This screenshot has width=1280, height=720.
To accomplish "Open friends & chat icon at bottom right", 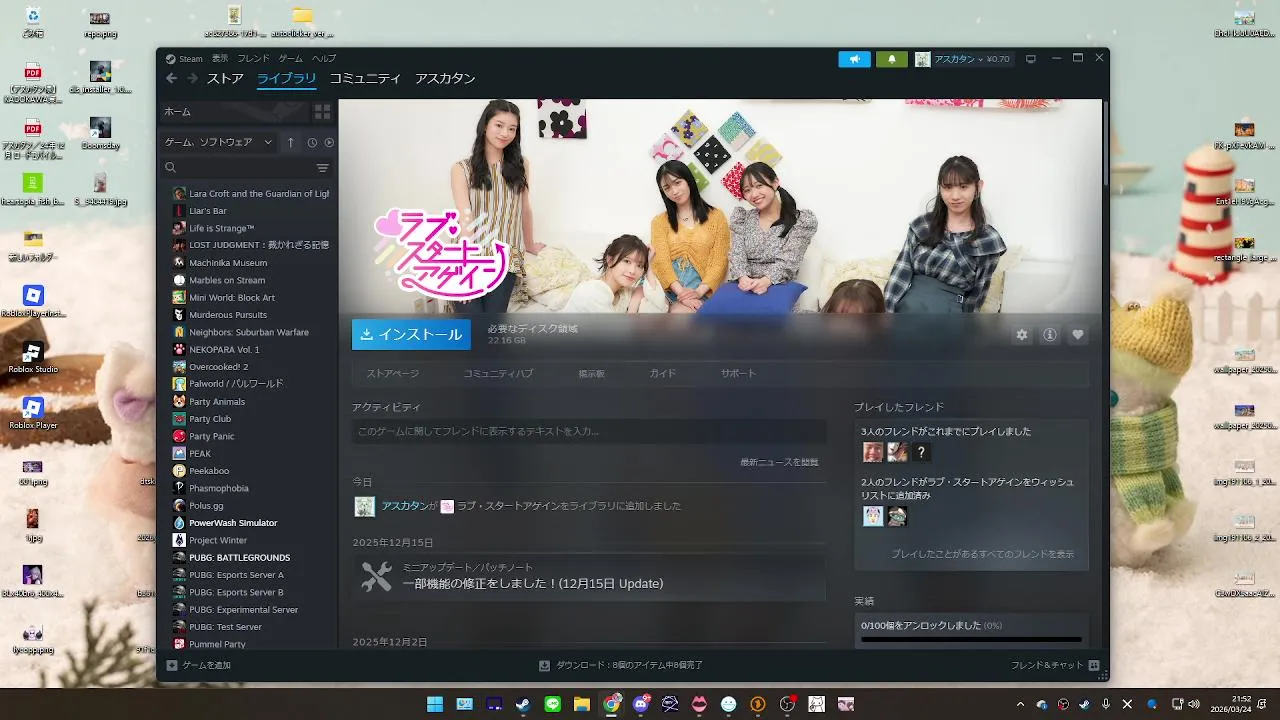I will [x=1094, y=665].
